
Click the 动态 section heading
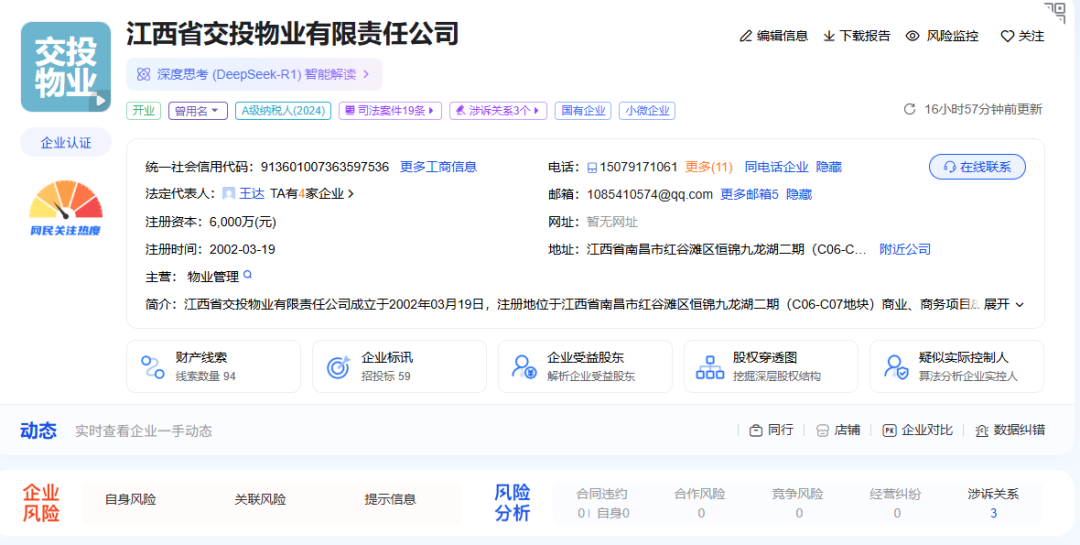(38, 431)
